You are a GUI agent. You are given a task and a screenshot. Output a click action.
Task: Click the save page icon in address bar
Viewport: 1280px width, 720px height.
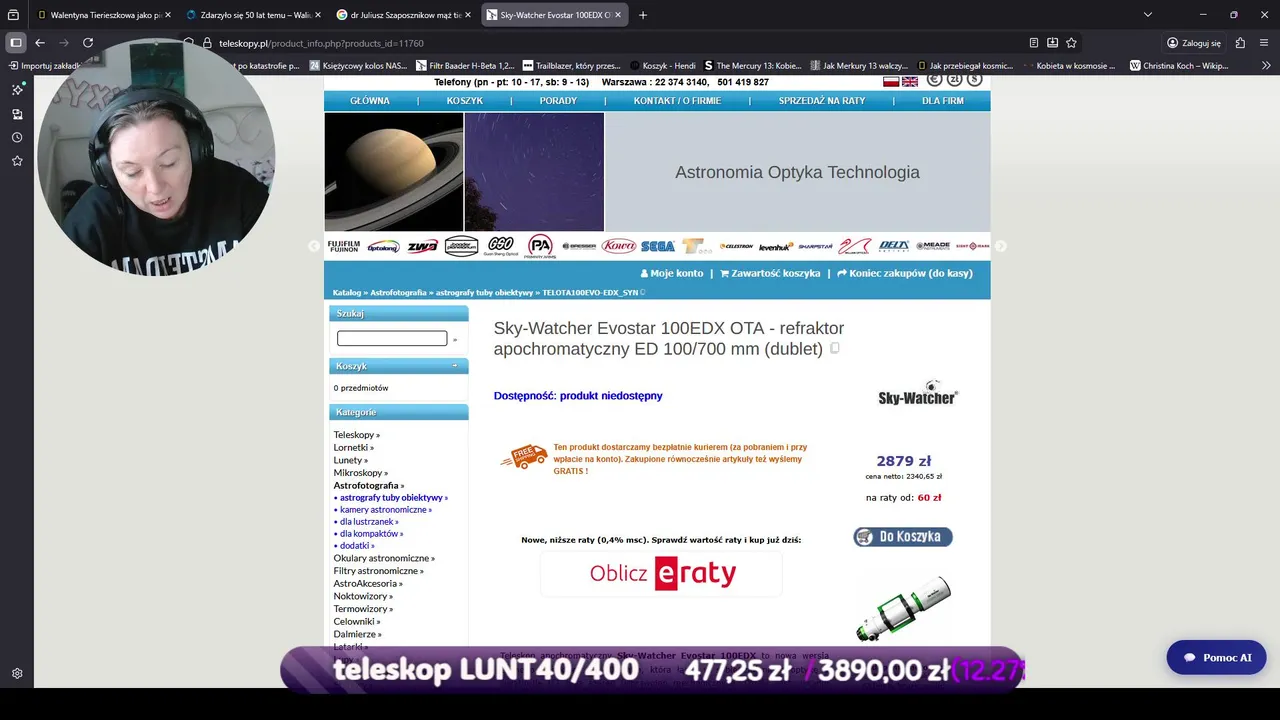pos(1052,43)
